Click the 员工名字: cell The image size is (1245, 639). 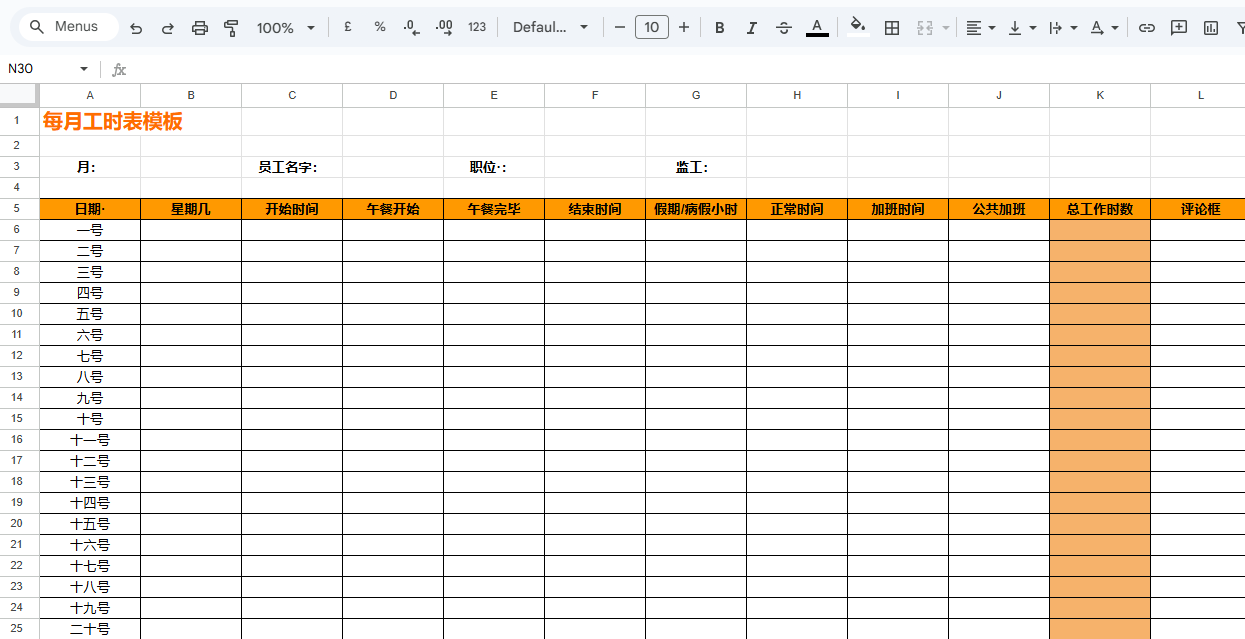292,167
